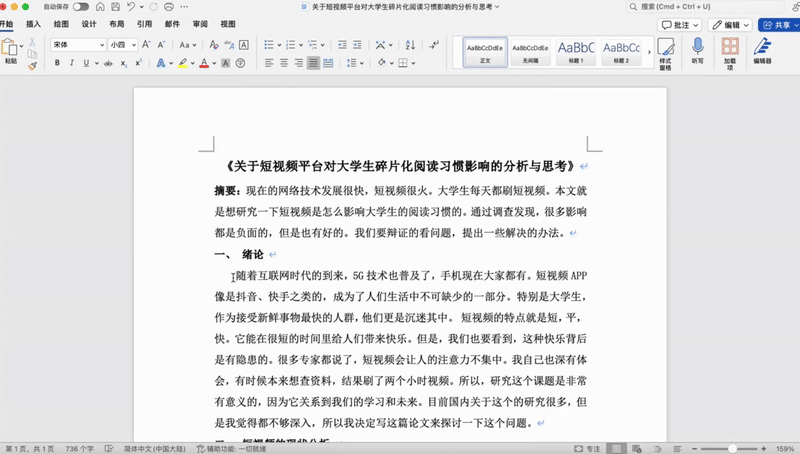Align text to the right
The image size is (800, 454).
298,63
